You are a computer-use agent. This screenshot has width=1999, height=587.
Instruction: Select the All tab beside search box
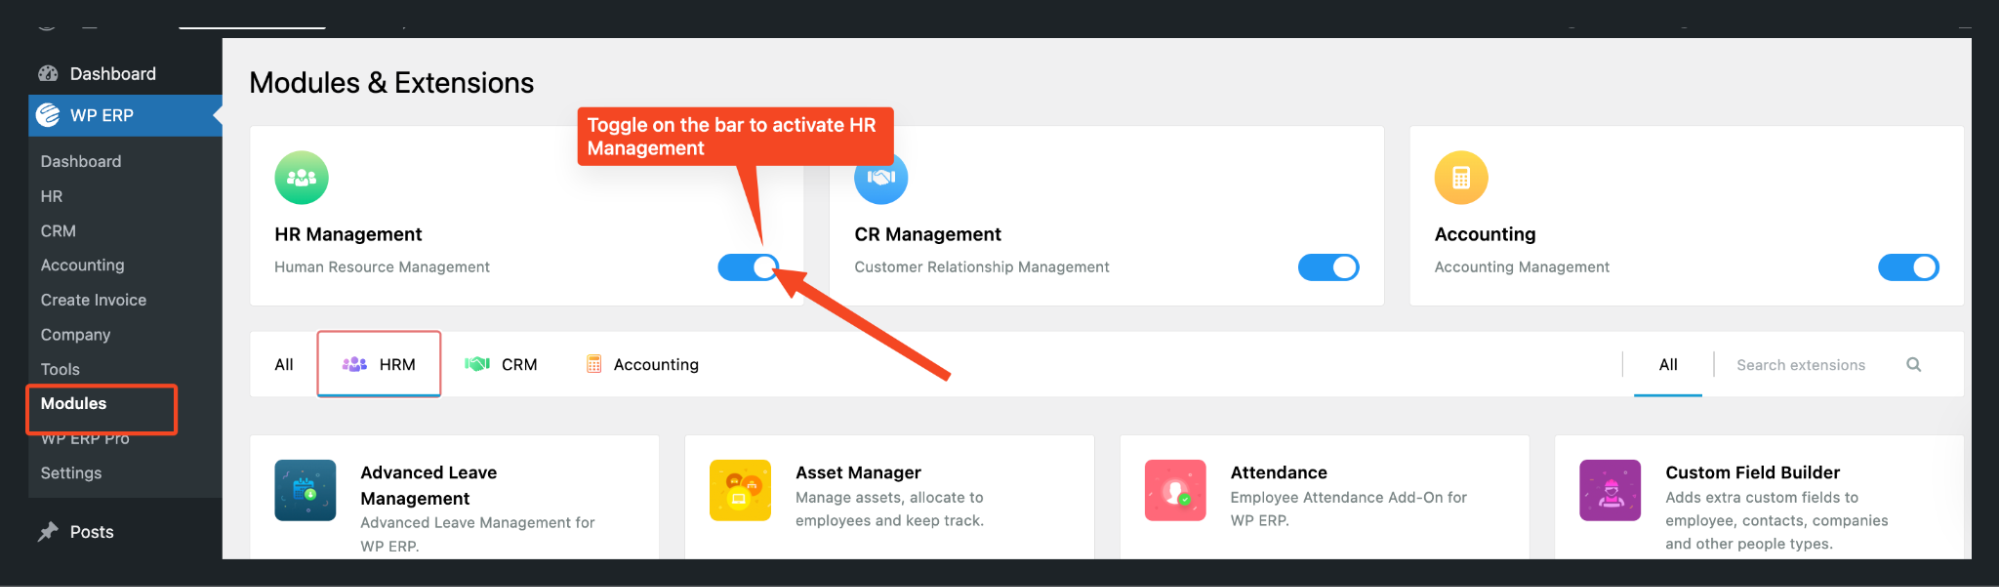(x=1668, y=365)
